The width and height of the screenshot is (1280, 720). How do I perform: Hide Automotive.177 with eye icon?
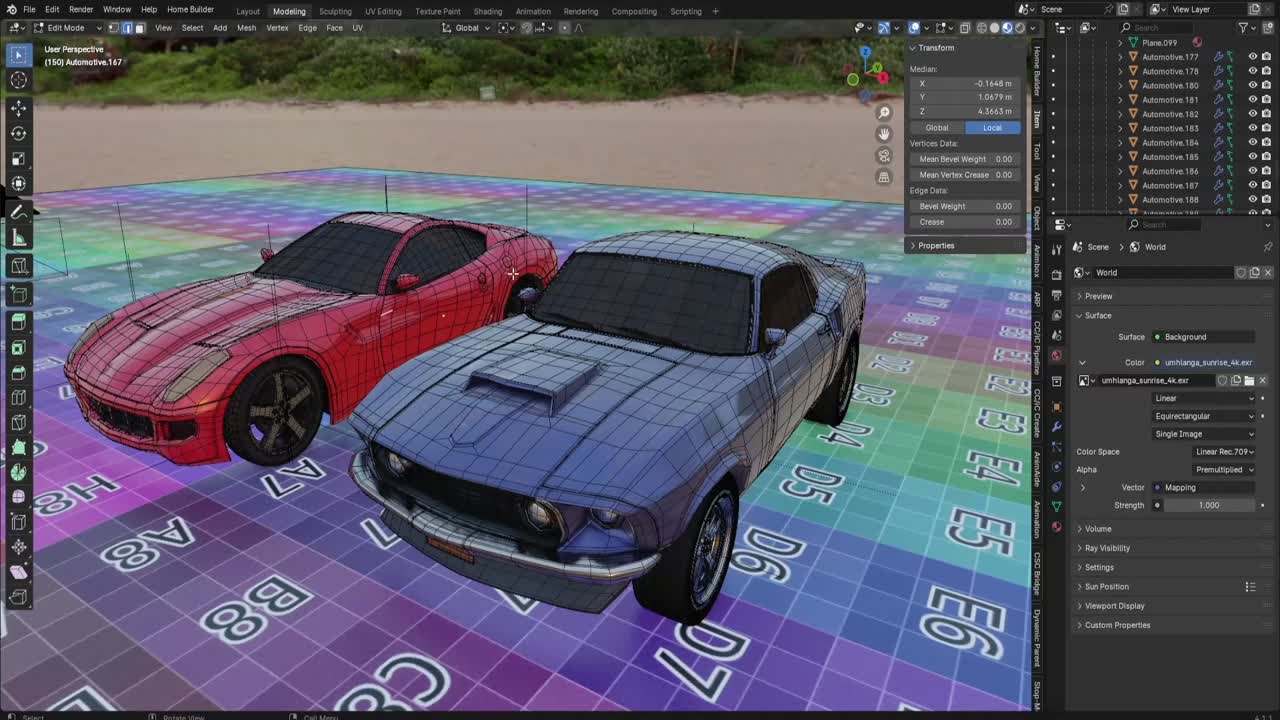(x=1252, y=57)
